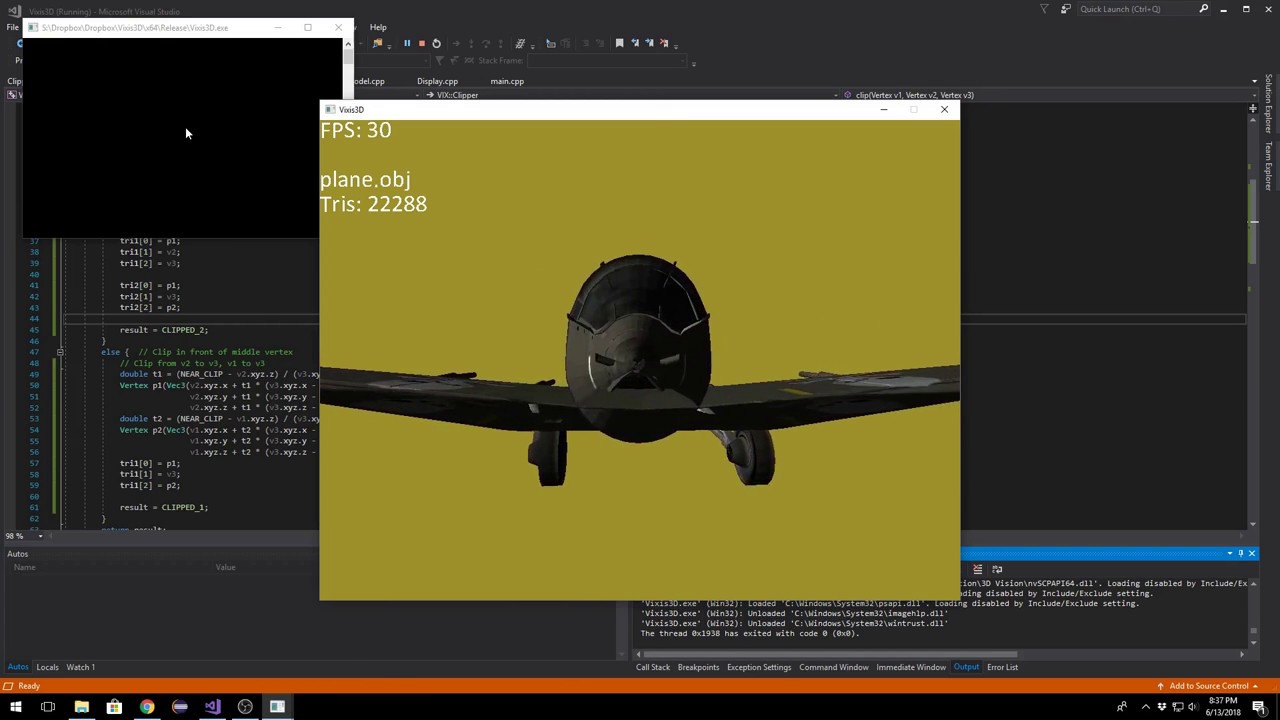Switch to the Display.cpp tab
The height and width of the screenshot is (720, 1280).
[x=437, y=81]
